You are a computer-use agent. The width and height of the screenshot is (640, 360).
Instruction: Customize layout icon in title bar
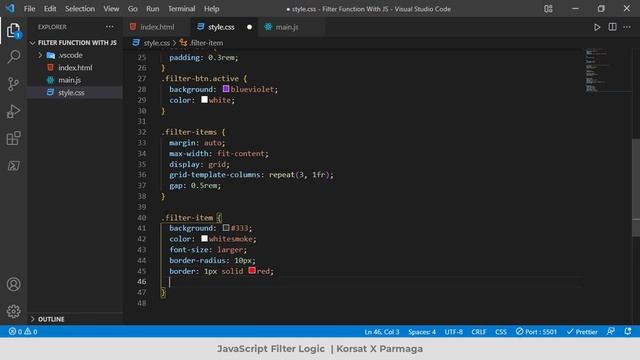point(548,9)
